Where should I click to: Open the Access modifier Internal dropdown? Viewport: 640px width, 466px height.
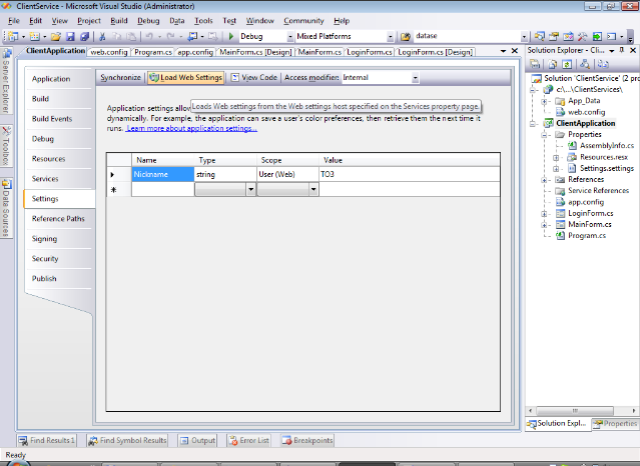[x=415, y=78]
